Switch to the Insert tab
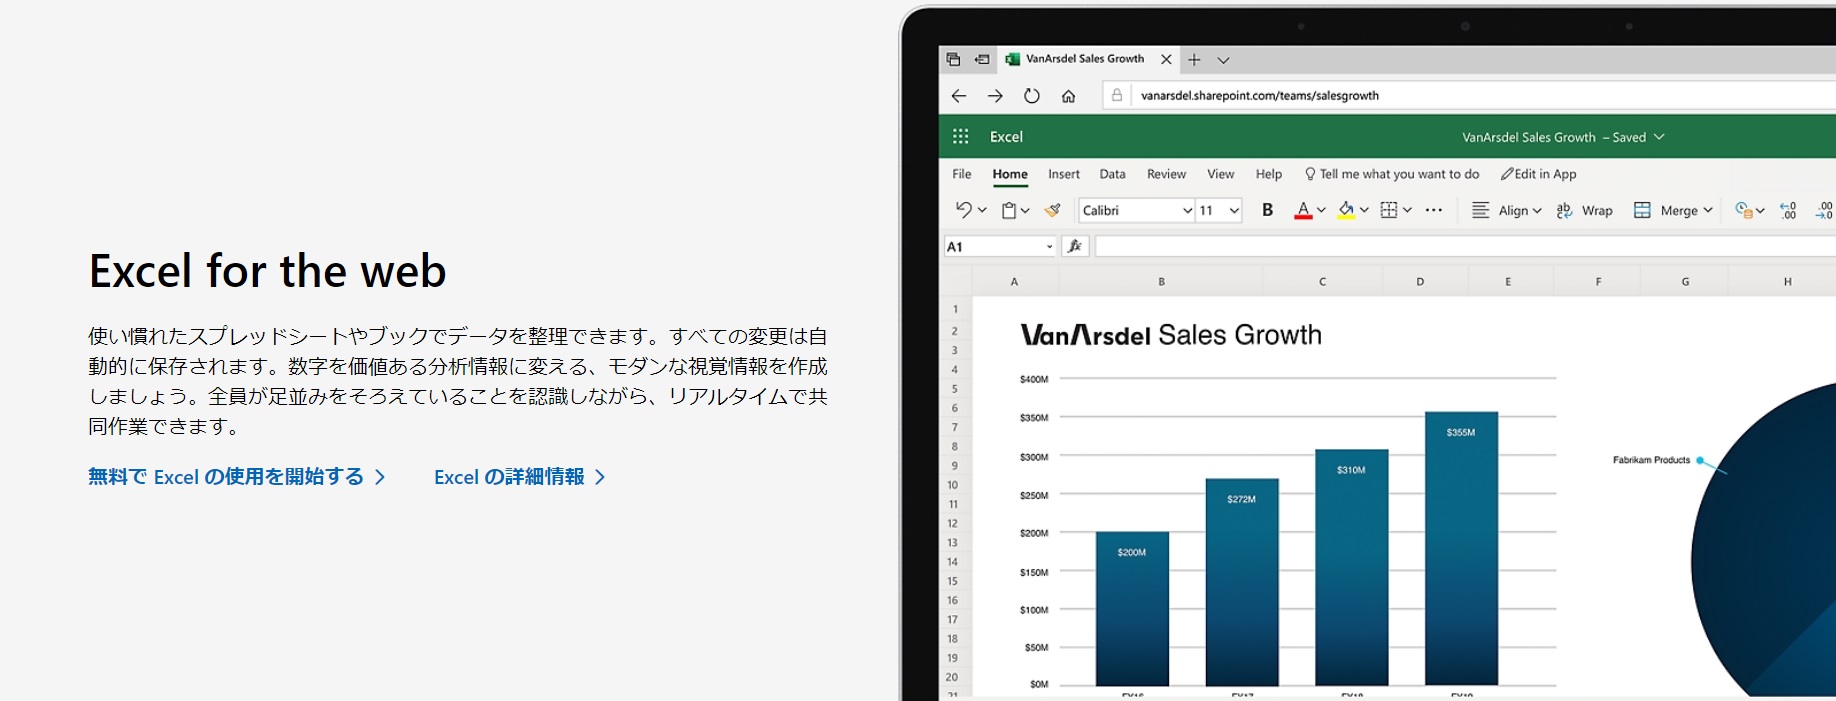This screenshot has width=1836, height=701. coord(1064,174)
